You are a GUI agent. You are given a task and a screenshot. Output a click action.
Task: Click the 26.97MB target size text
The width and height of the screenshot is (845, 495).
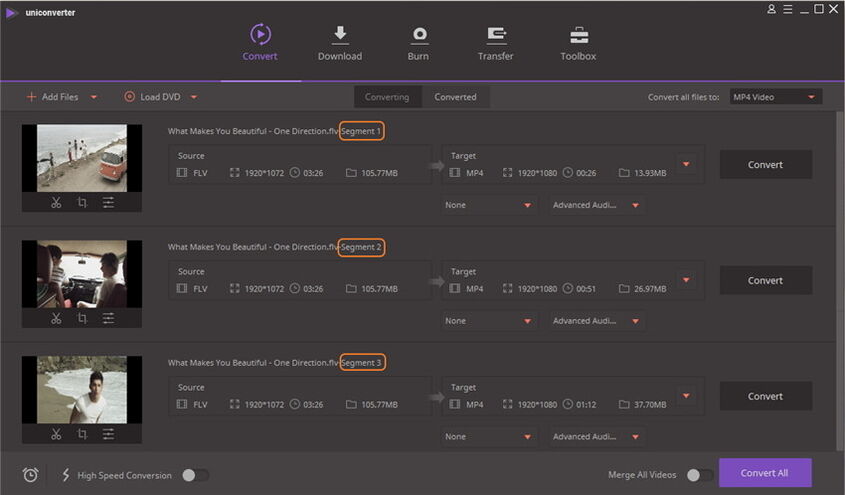[x=650, y=289]
